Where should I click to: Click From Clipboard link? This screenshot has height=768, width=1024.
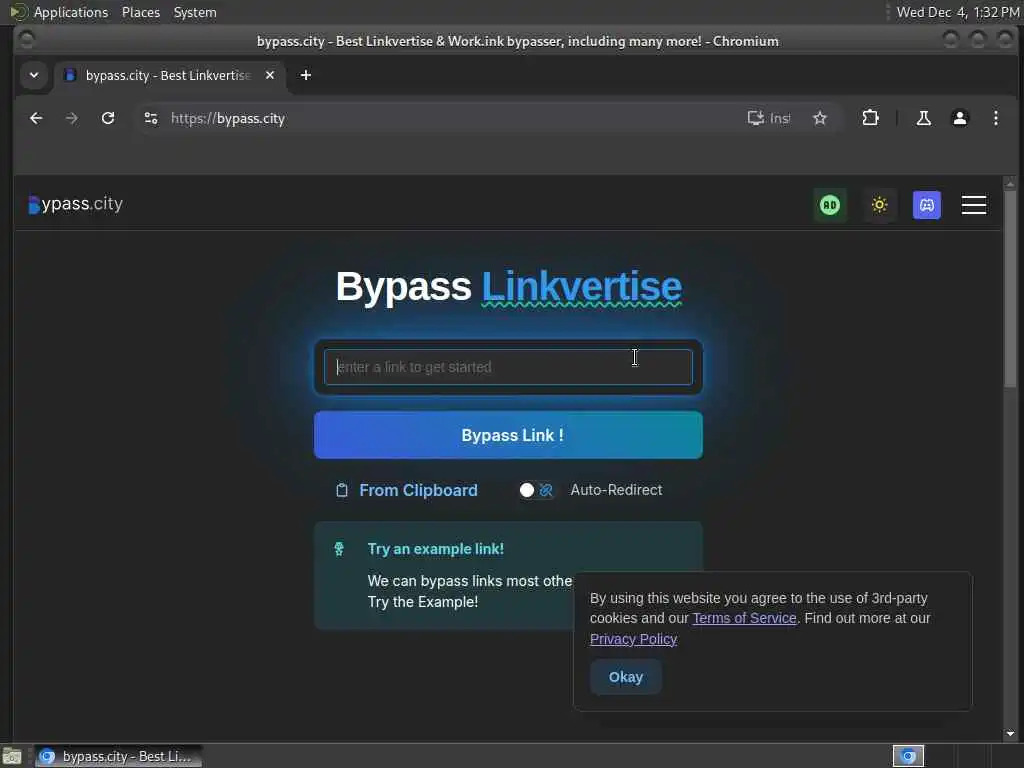tap(418, 490)
